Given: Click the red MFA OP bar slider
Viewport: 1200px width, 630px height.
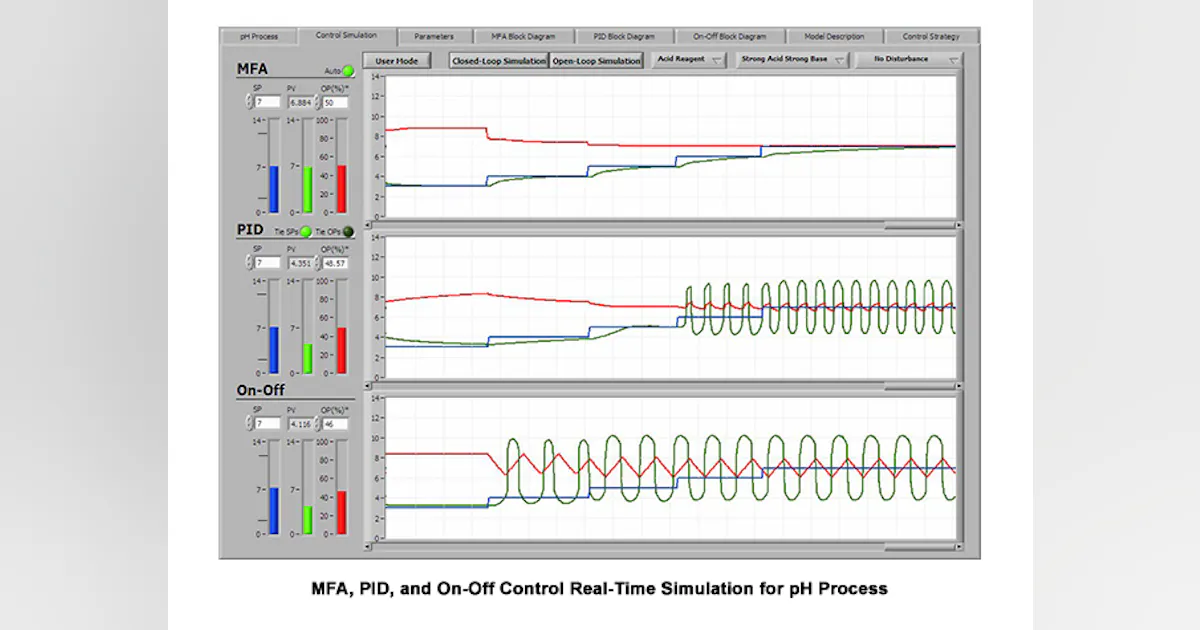Looking at the screenshot, I should (x=342, y=166).
